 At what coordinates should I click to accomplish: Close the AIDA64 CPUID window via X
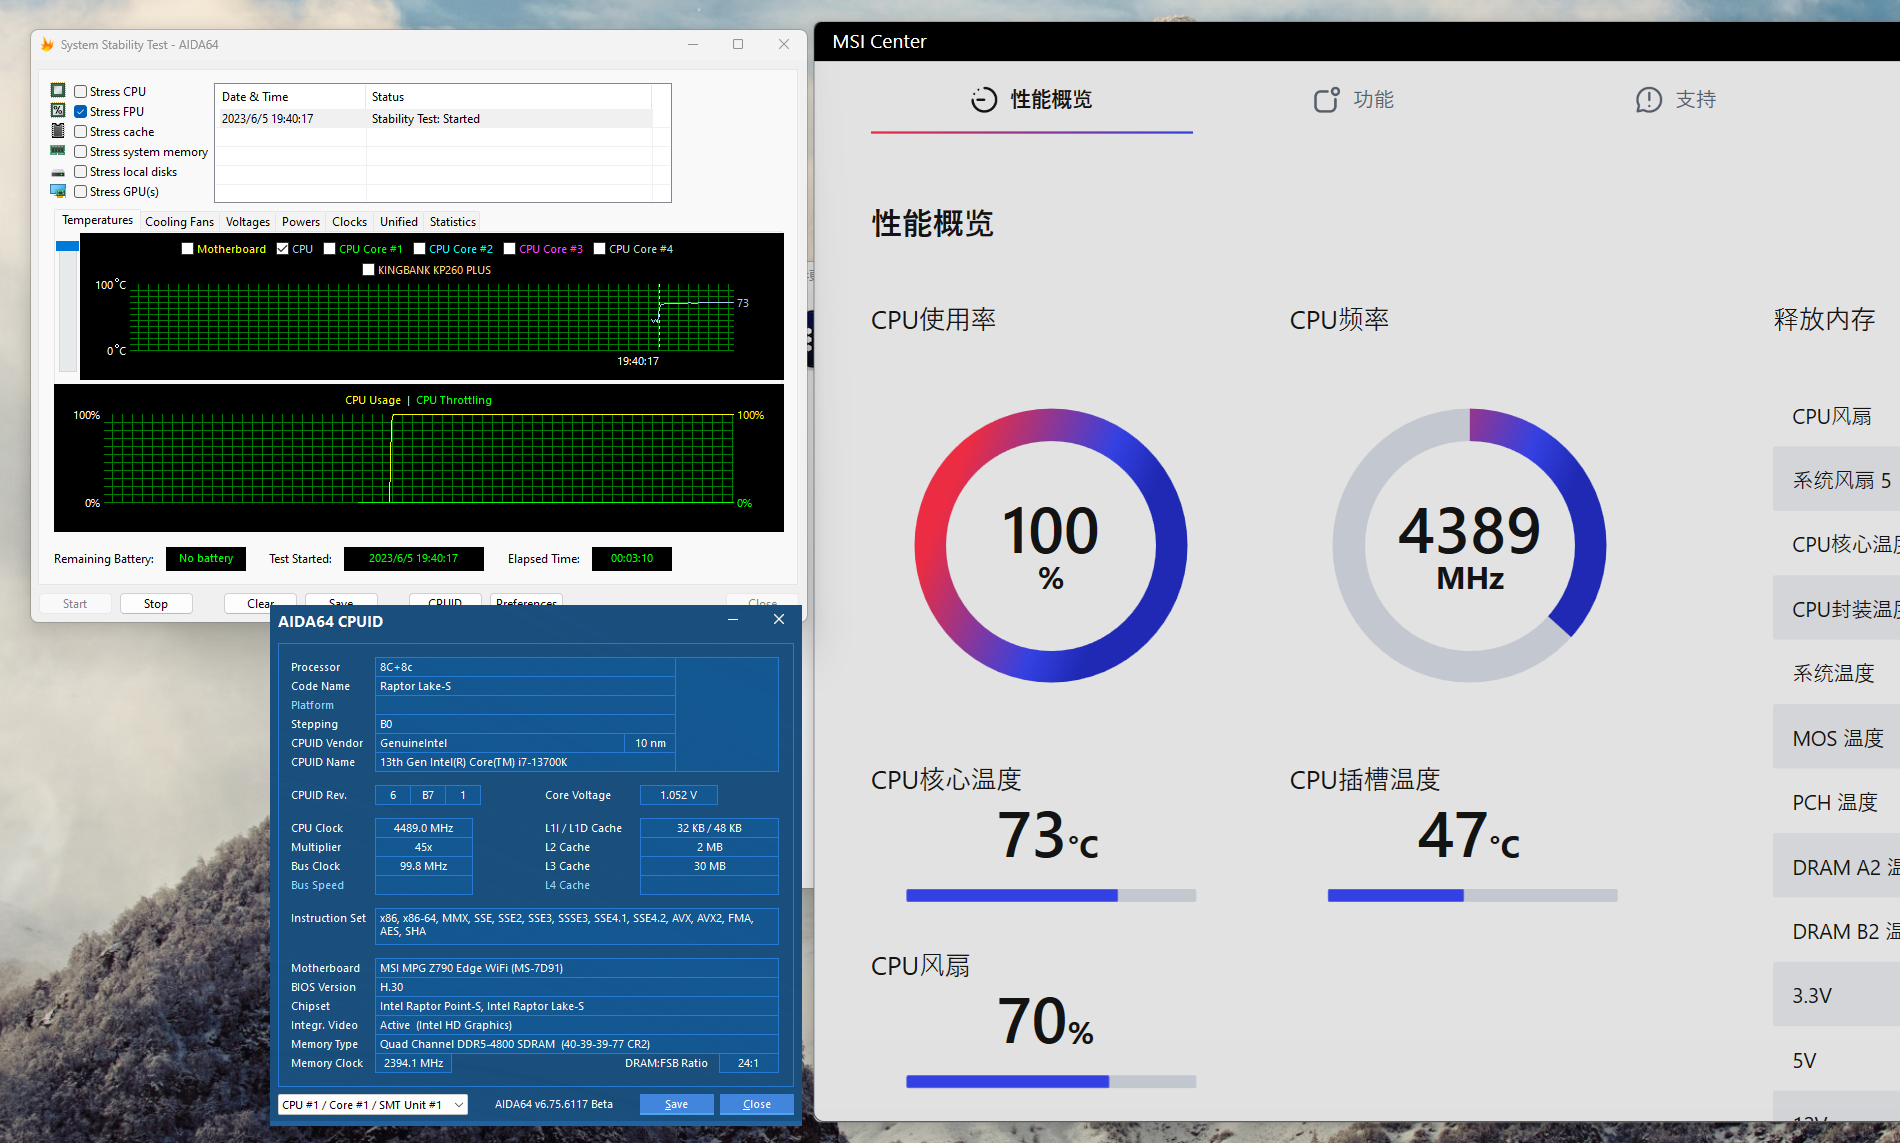pos(779,620)
